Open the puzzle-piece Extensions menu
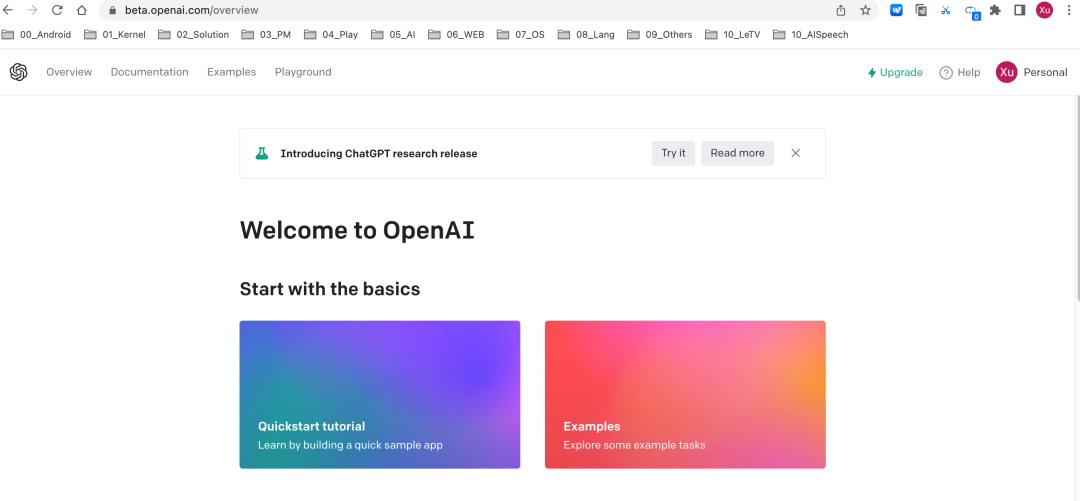Image resolution: width=1080 pixels, height=501 pixels. pyautogui.click(x=995, y=10)
